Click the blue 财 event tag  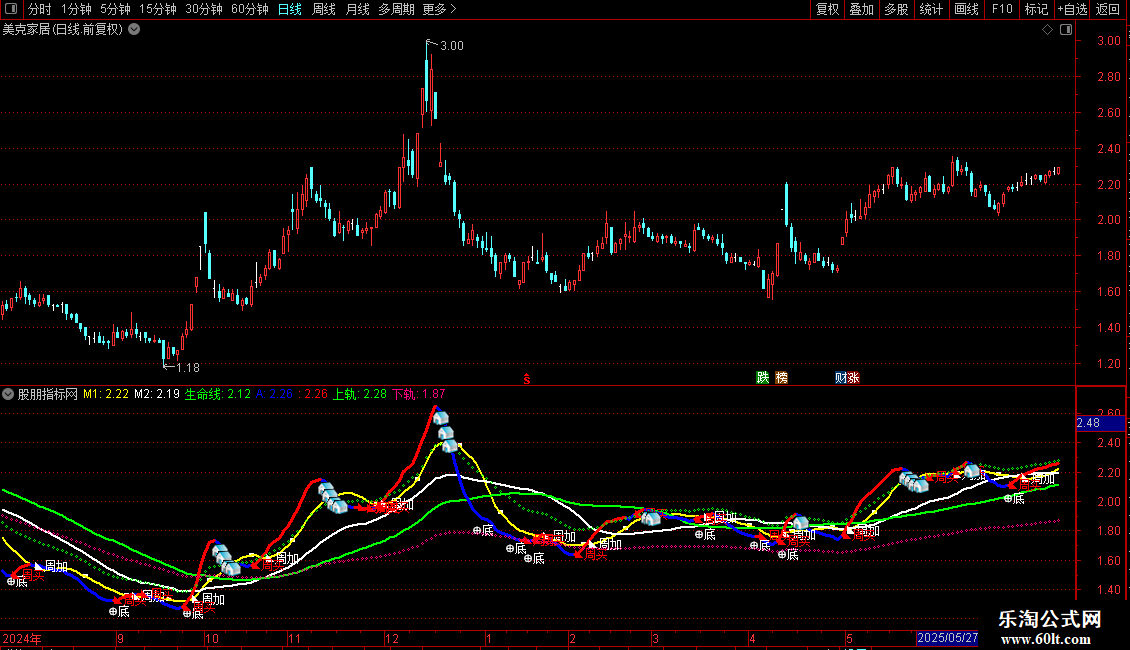pyautogui.click(x=841, y=378)
